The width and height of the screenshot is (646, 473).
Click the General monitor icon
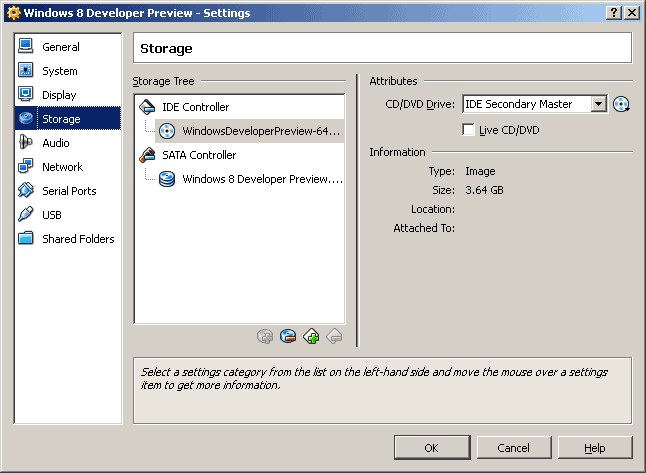click(x=26, y=46)
